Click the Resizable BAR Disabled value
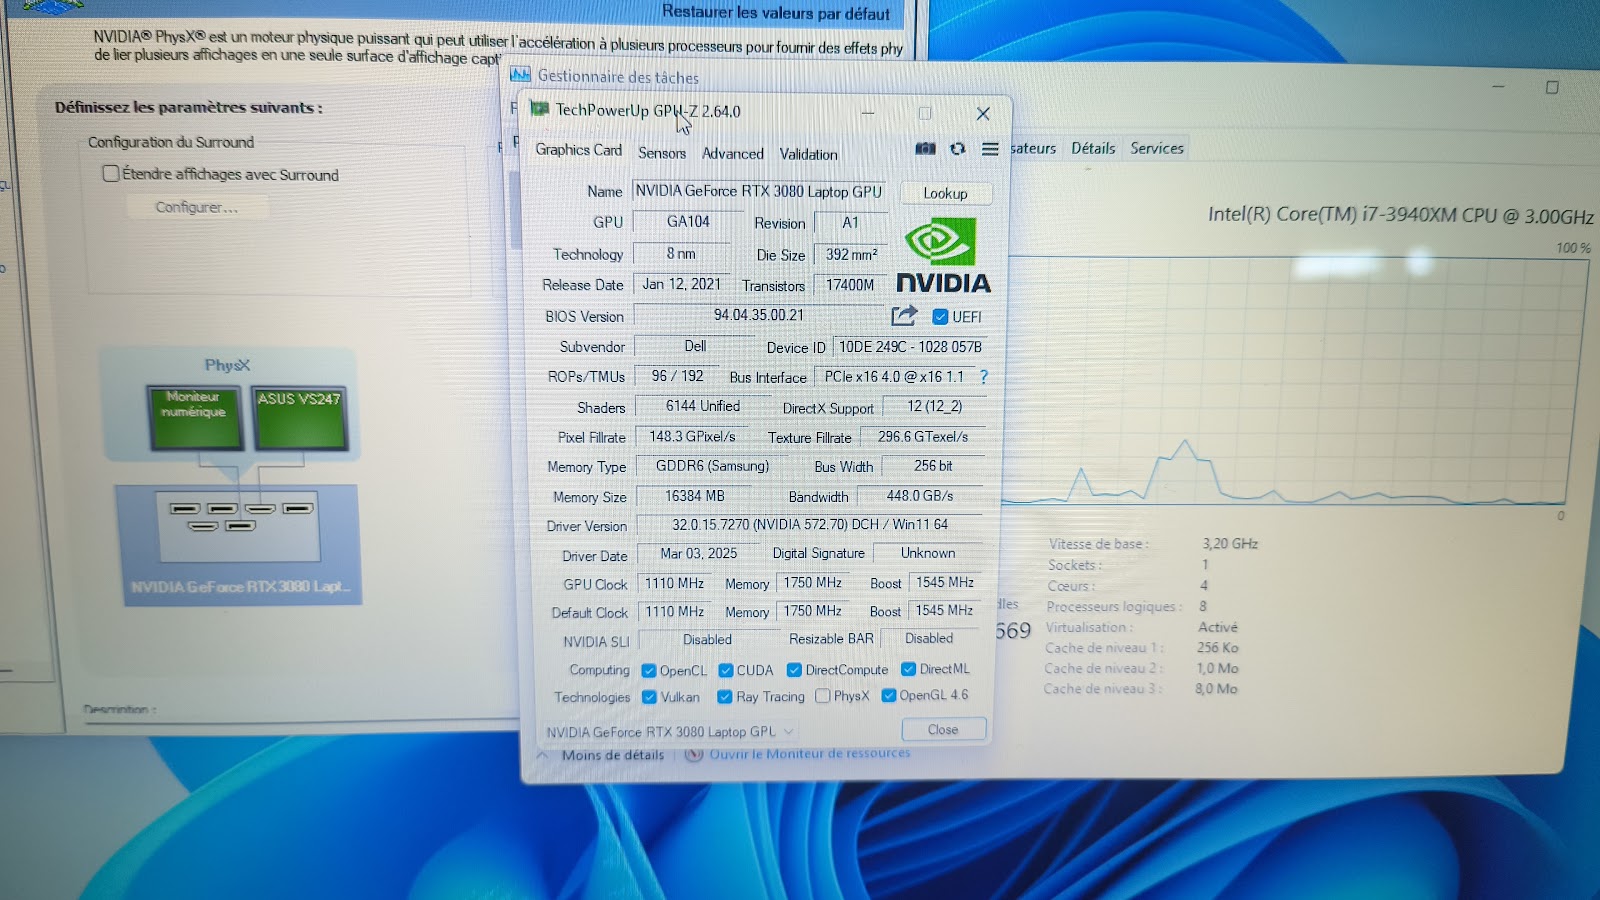 [929, 638]
